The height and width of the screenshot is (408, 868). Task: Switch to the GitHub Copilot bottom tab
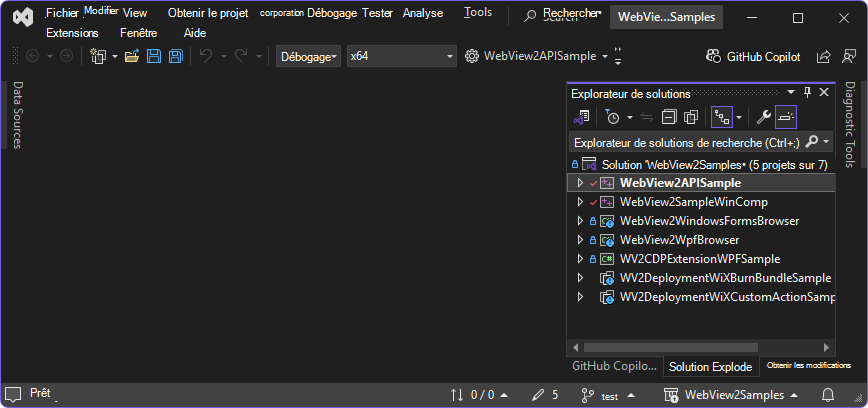[614, 366]
